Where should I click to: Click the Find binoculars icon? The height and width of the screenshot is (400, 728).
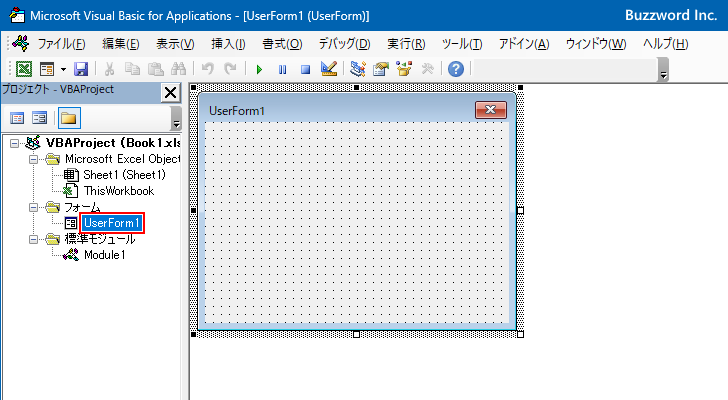pyautogui.click(x=178, y=69)
